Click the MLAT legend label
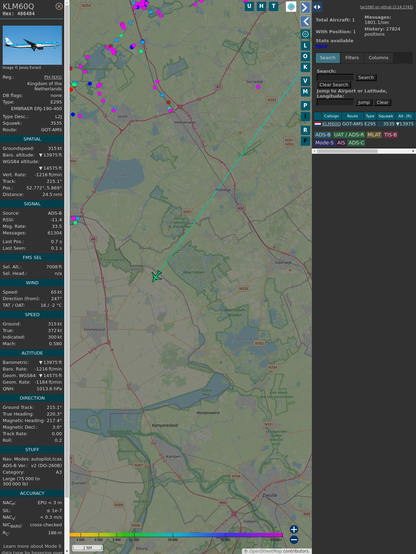This screenshot has height=554, width=416. 374,135
